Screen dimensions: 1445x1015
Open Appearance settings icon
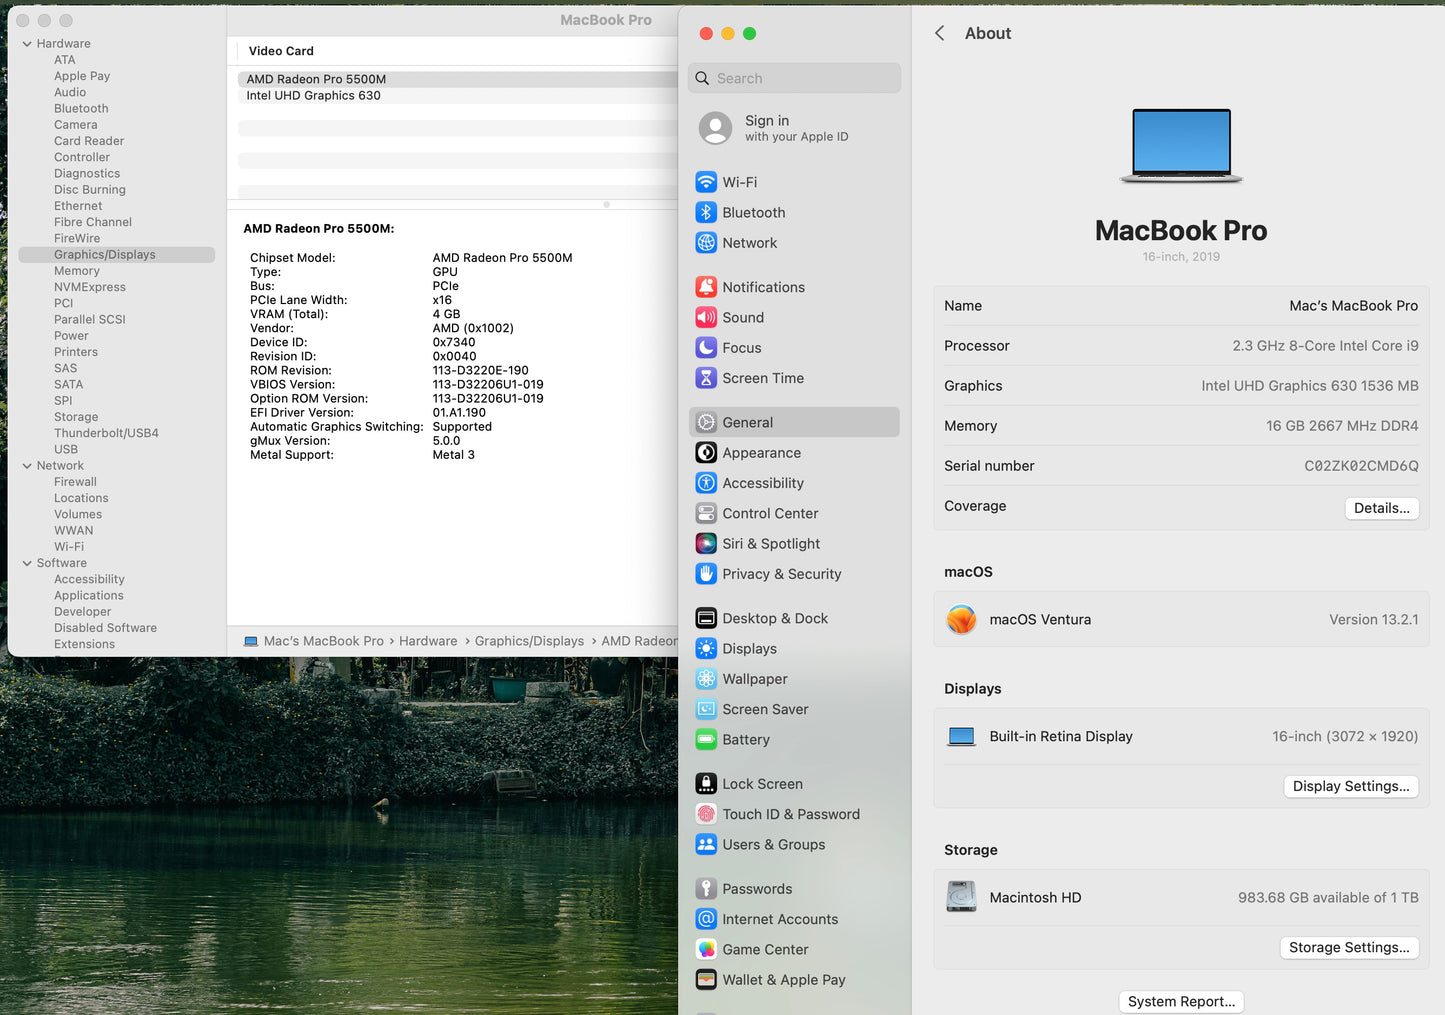click(x=706, y=452)
